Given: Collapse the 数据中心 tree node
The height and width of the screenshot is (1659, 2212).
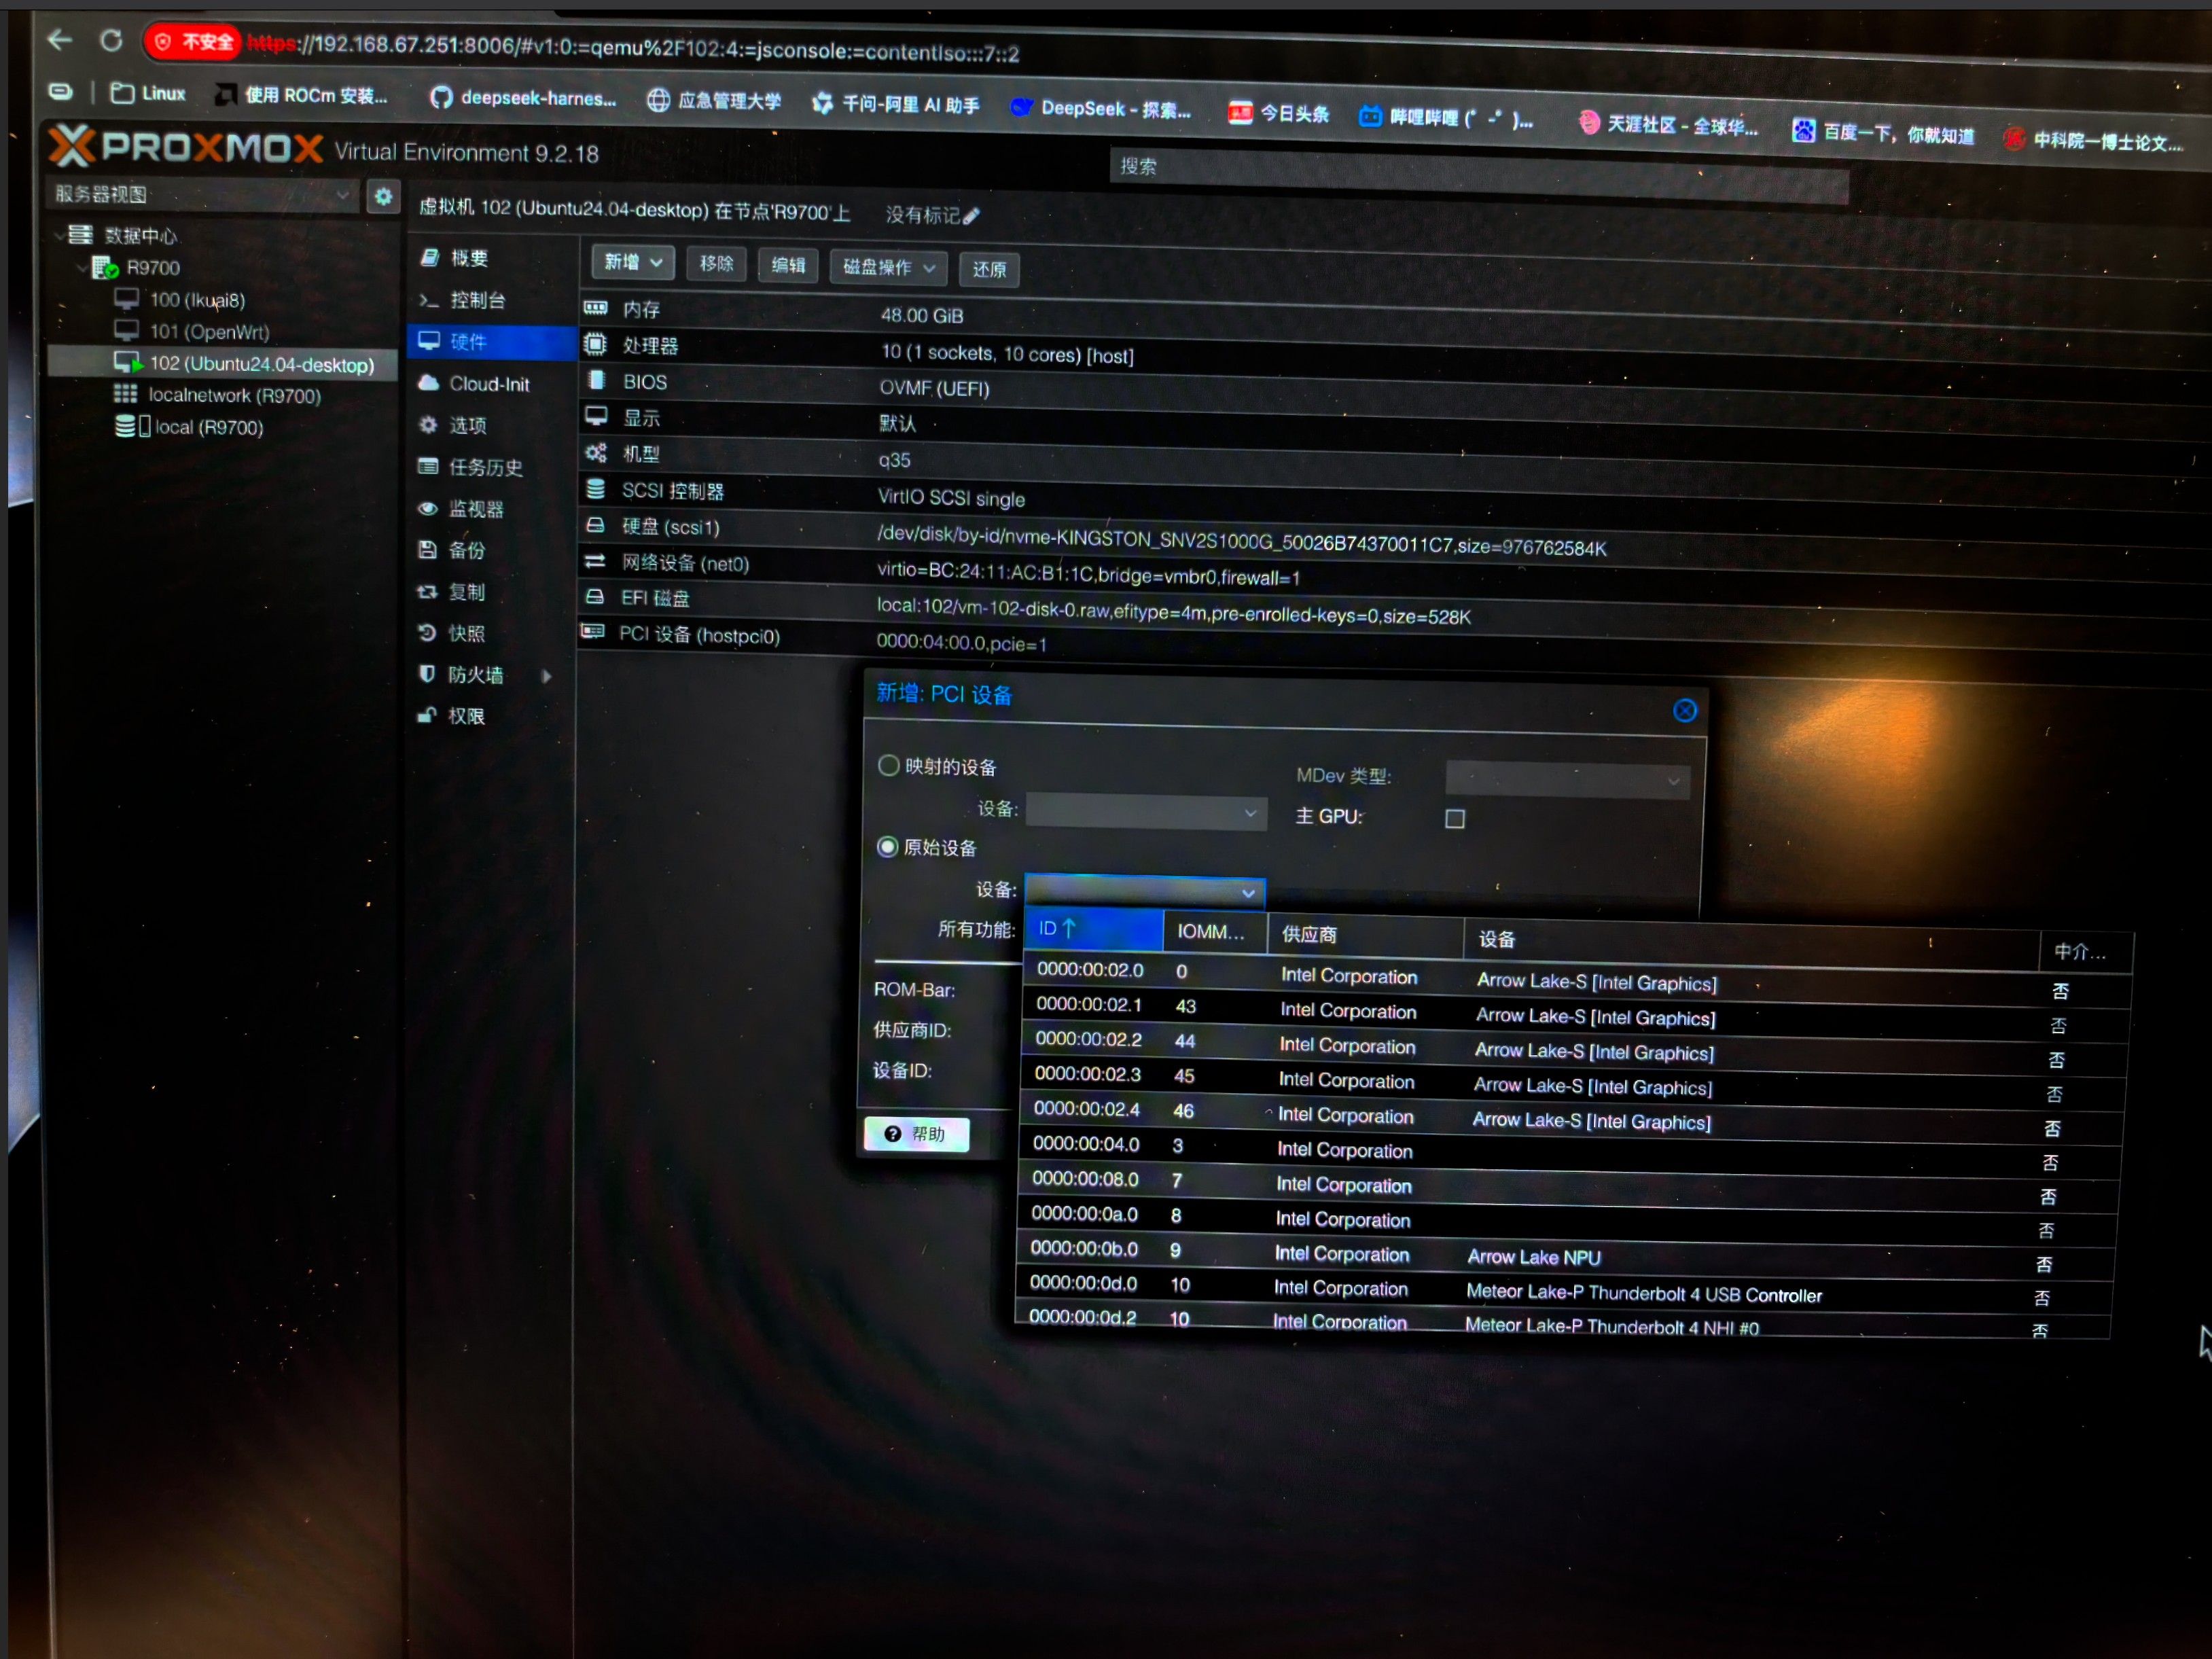Looking at the screenshot, I should click(60, 235).
